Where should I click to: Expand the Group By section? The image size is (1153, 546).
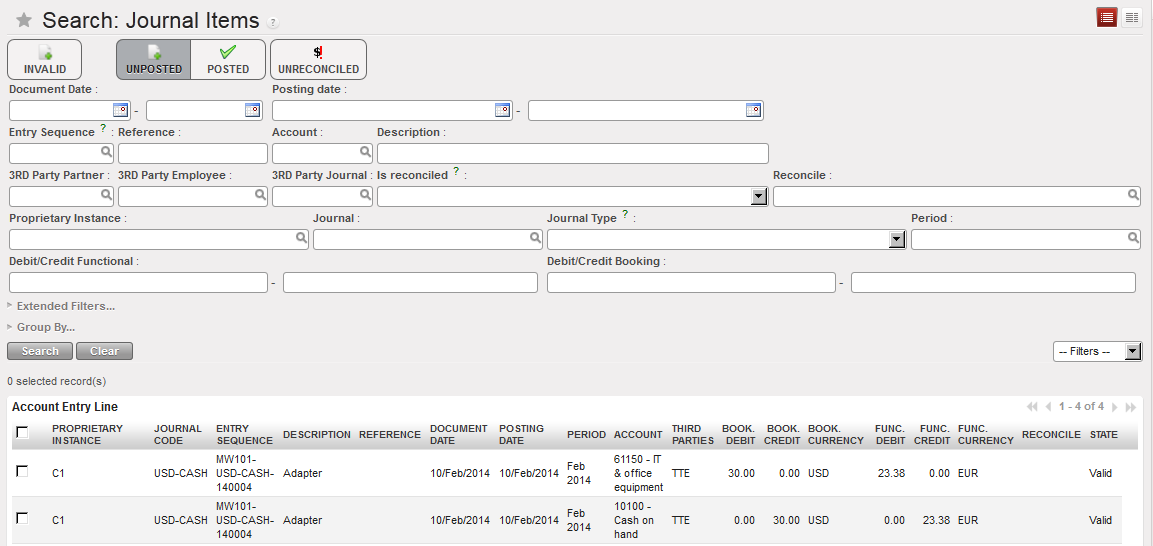coord(45,327)
